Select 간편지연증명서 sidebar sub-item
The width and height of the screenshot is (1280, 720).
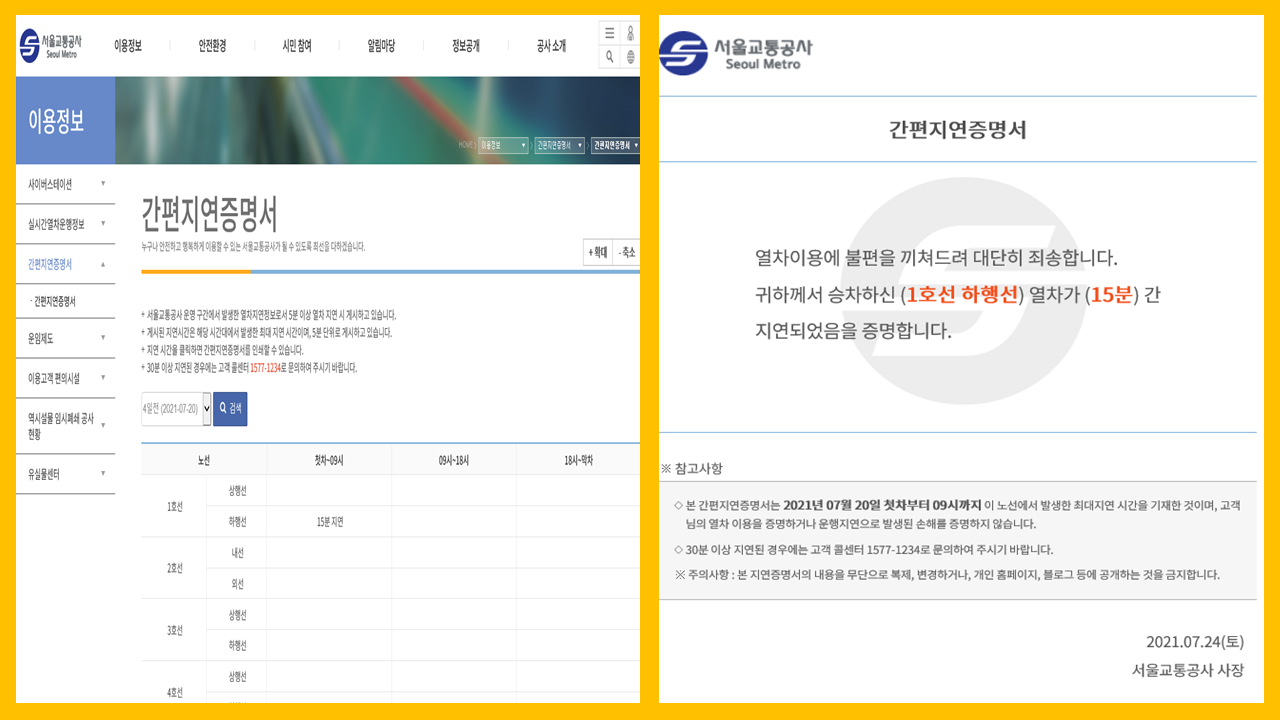coord(55,301)
